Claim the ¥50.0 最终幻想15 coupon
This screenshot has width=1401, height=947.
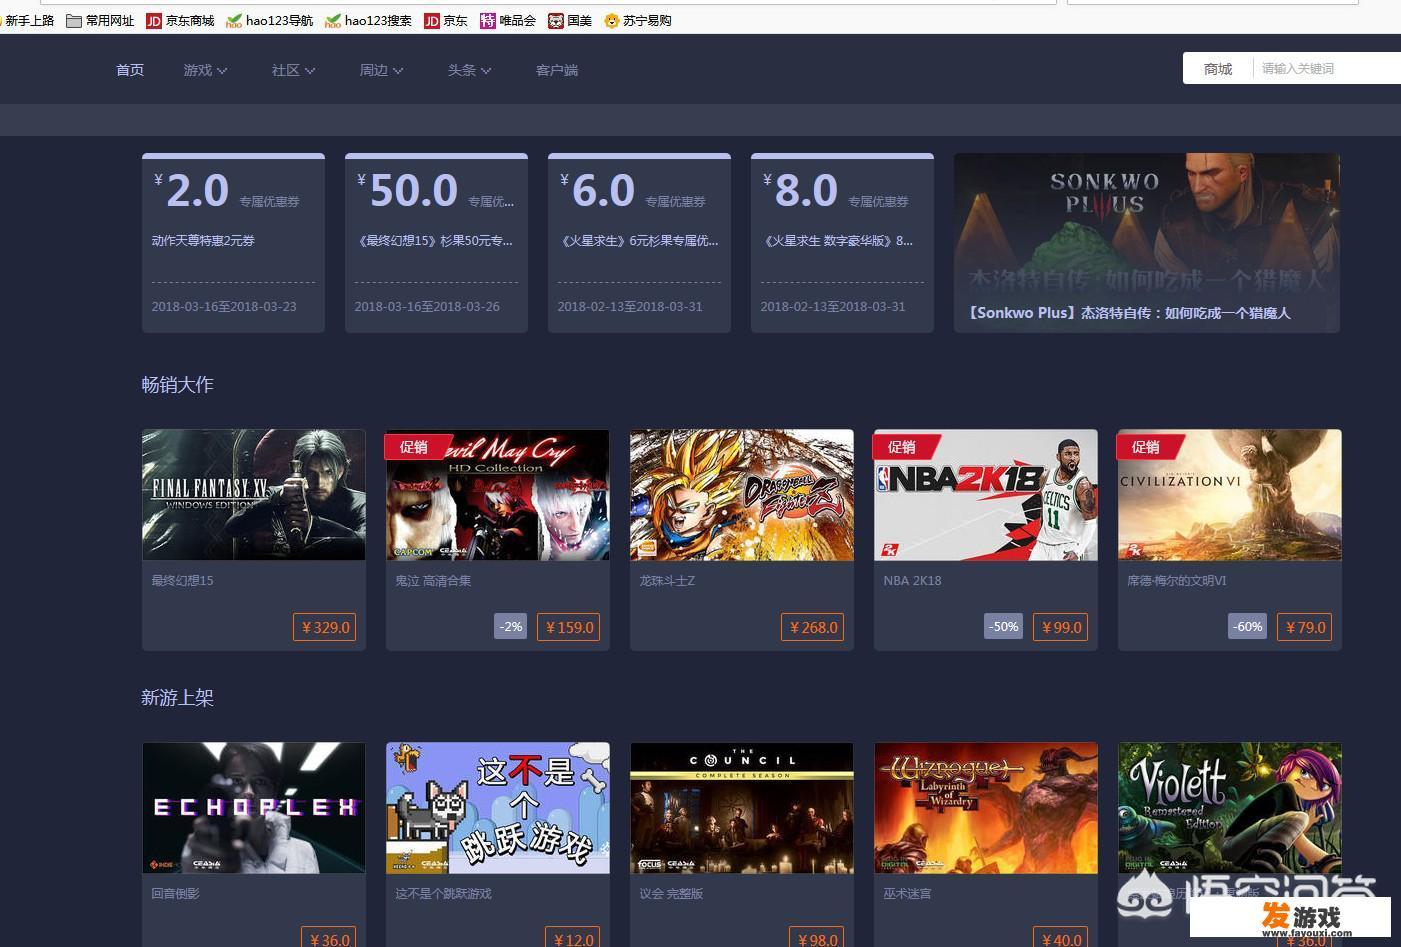(436, 243)
